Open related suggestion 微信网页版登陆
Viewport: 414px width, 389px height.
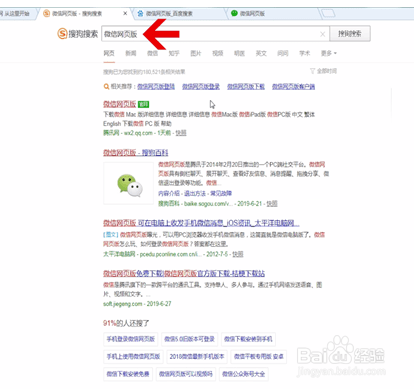156,87
